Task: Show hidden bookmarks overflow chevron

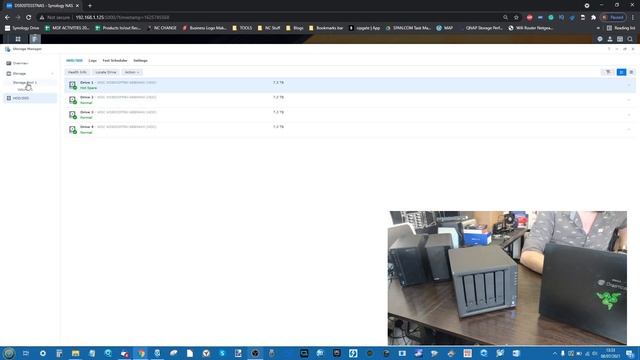Action: tap(598, 28)
